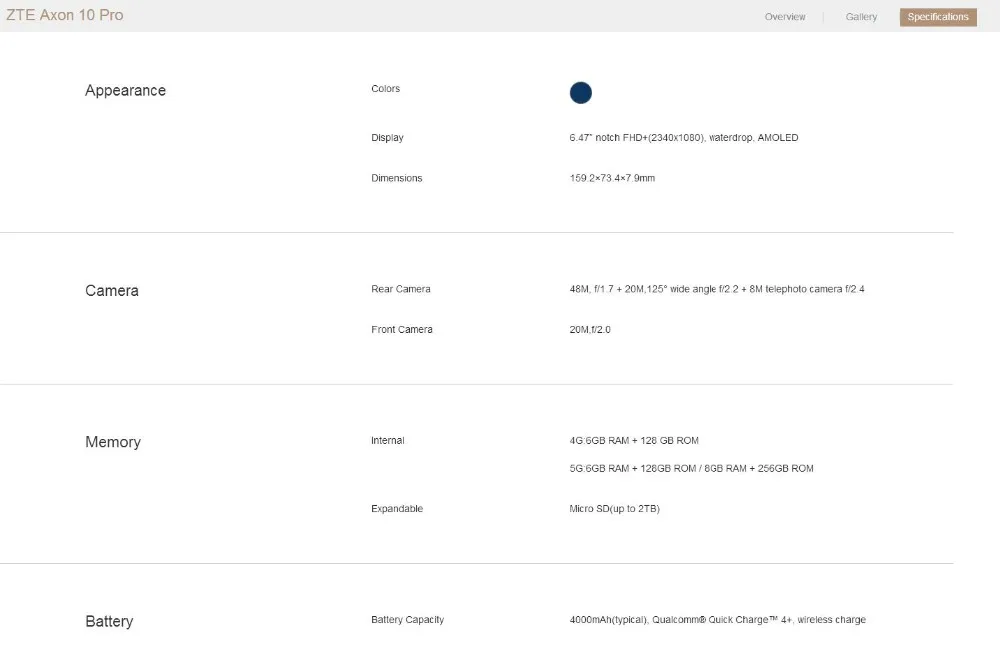The image size is (1000, 658).
Task: Switch to the Gallery tab
Action: click(861, 17)
